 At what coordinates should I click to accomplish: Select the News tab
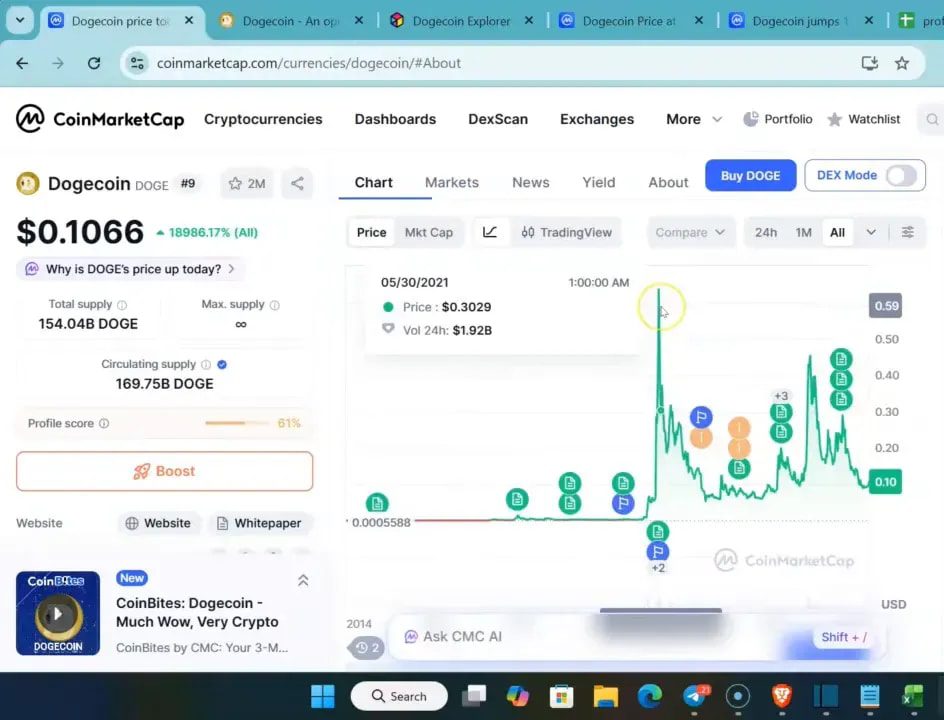coord(530,182)
